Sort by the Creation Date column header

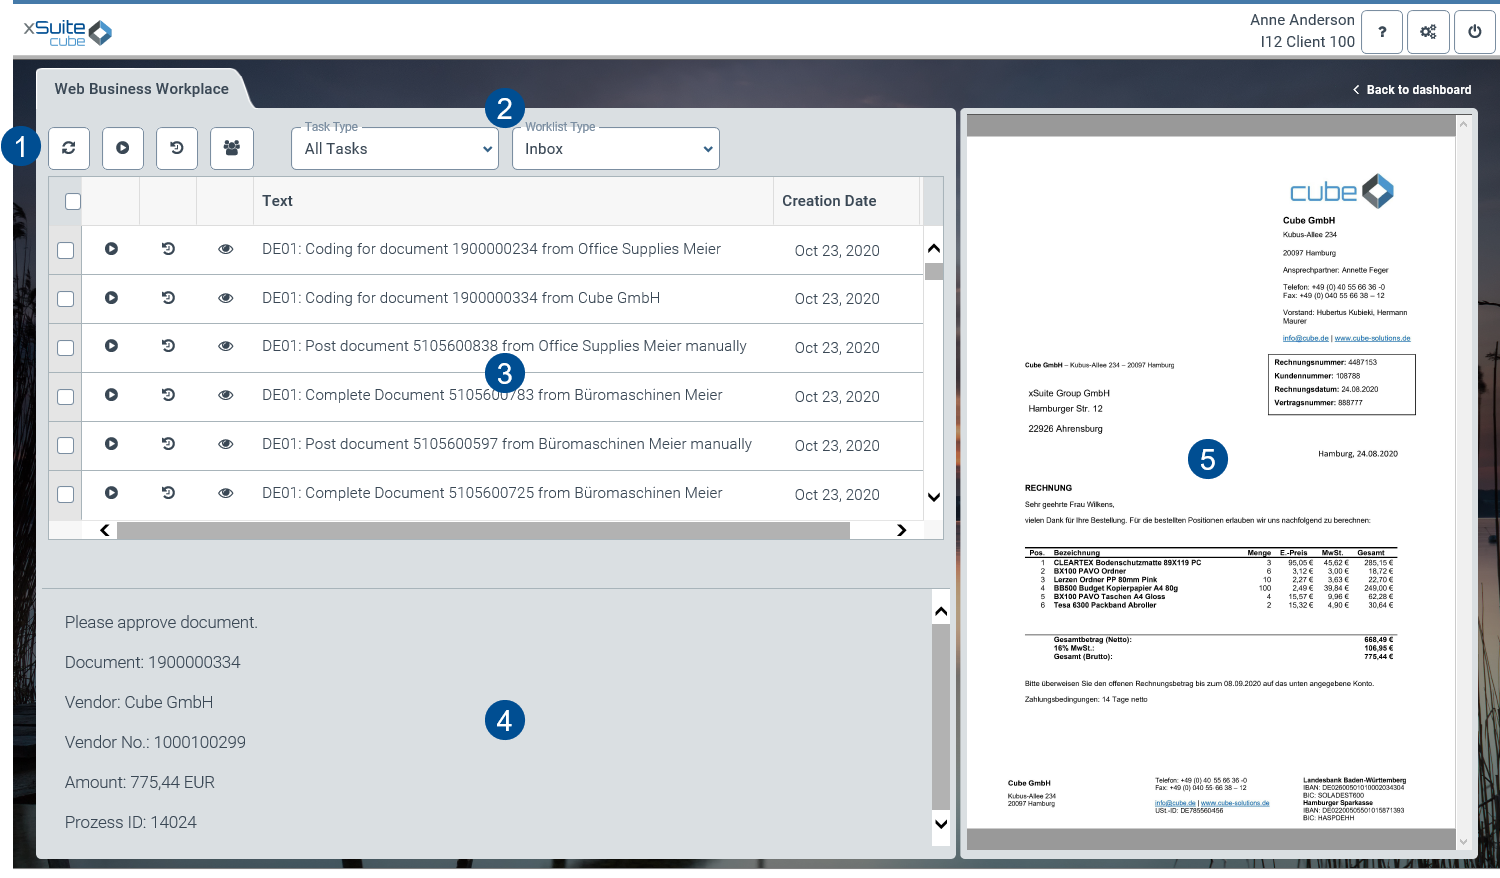pos(829,201)
